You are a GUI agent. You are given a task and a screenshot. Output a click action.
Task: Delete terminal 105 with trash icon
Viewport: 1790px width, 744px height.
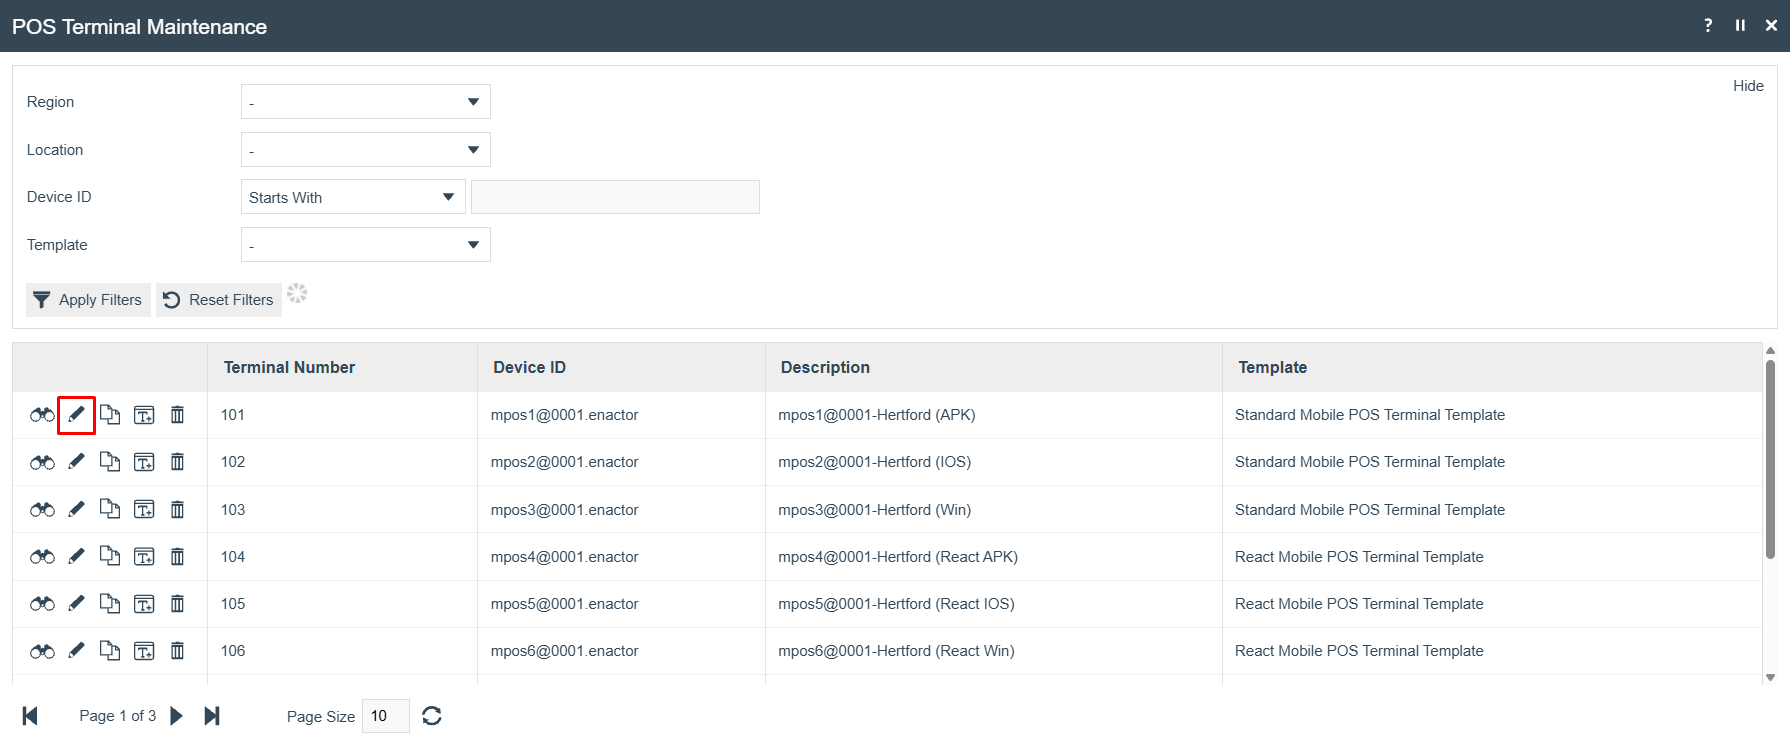177,604
